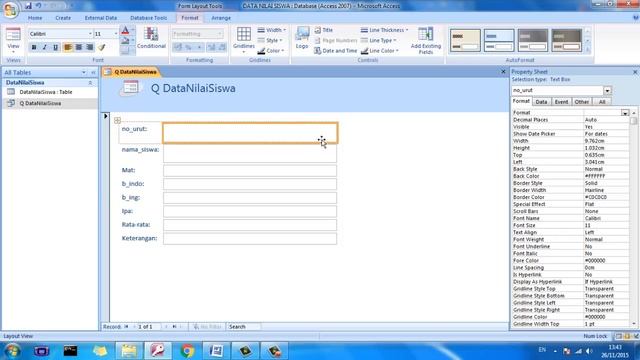Switch to the Create ribbon tab
Image resolution: width=640 pixels, height=360 pixels.
pyautogui.click(x=63, y=18)
